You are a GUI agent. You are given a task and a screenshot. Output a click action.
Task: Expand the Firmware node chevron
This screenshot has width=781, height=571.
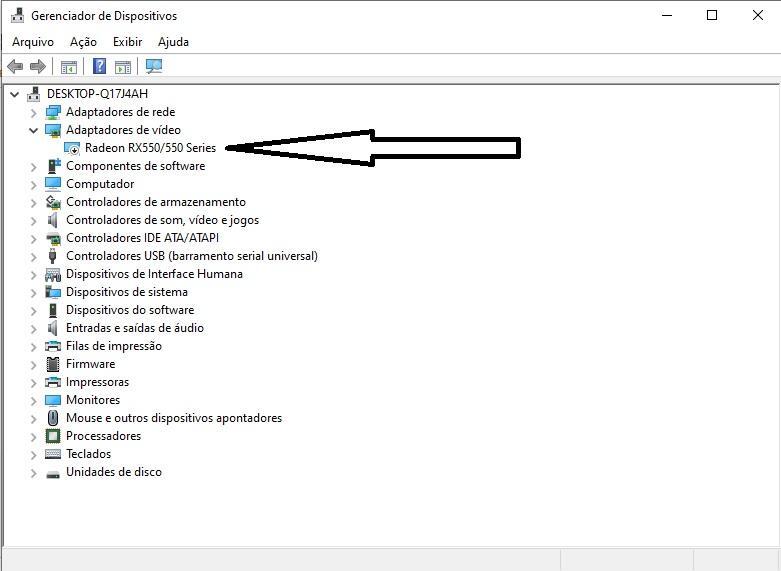(x=33, y=364)
